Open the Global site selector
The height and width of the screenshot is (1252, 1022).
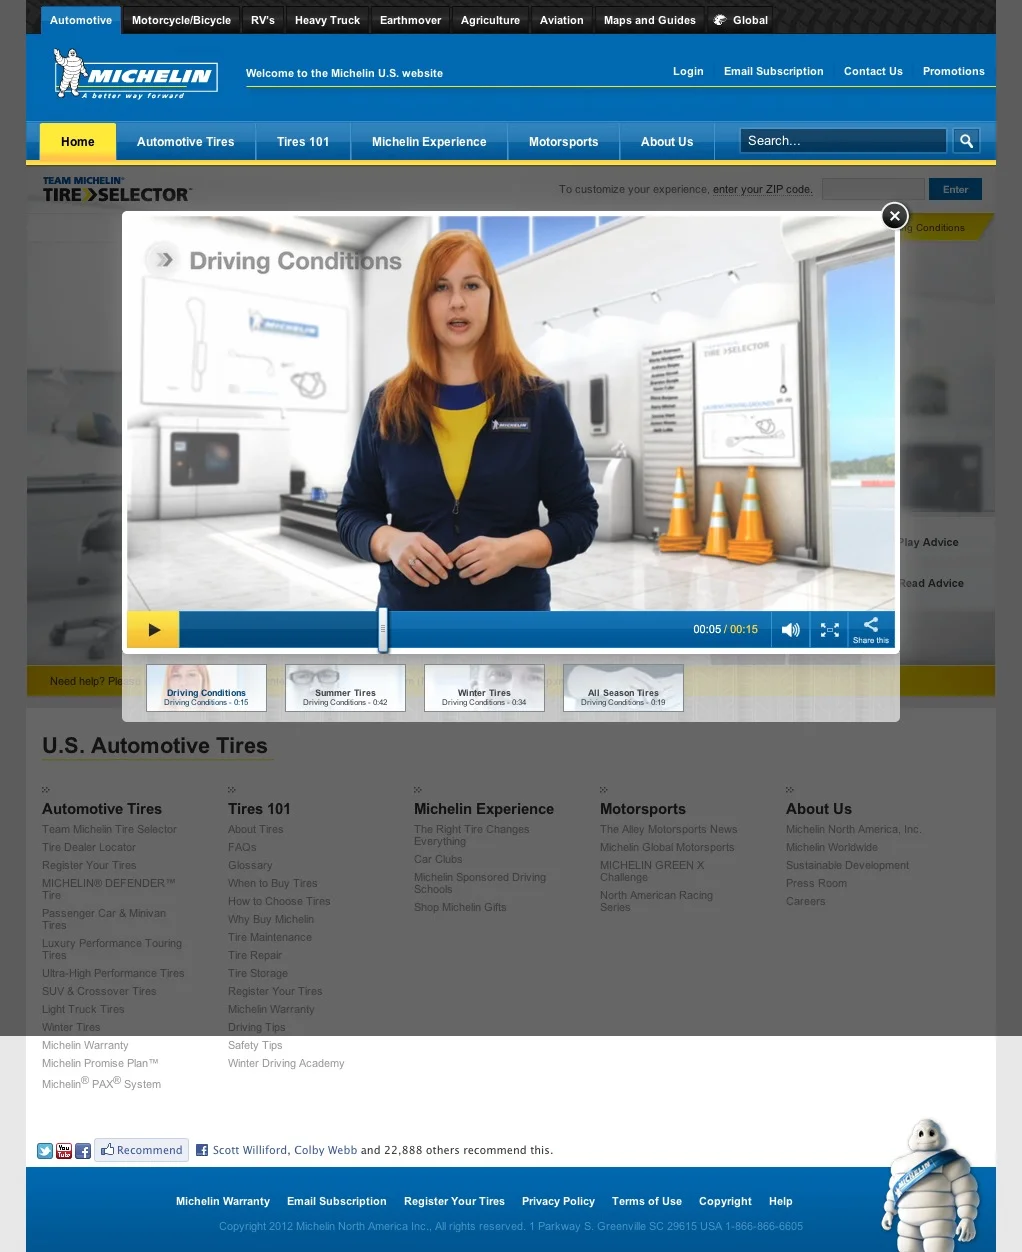tap(741, 20)
